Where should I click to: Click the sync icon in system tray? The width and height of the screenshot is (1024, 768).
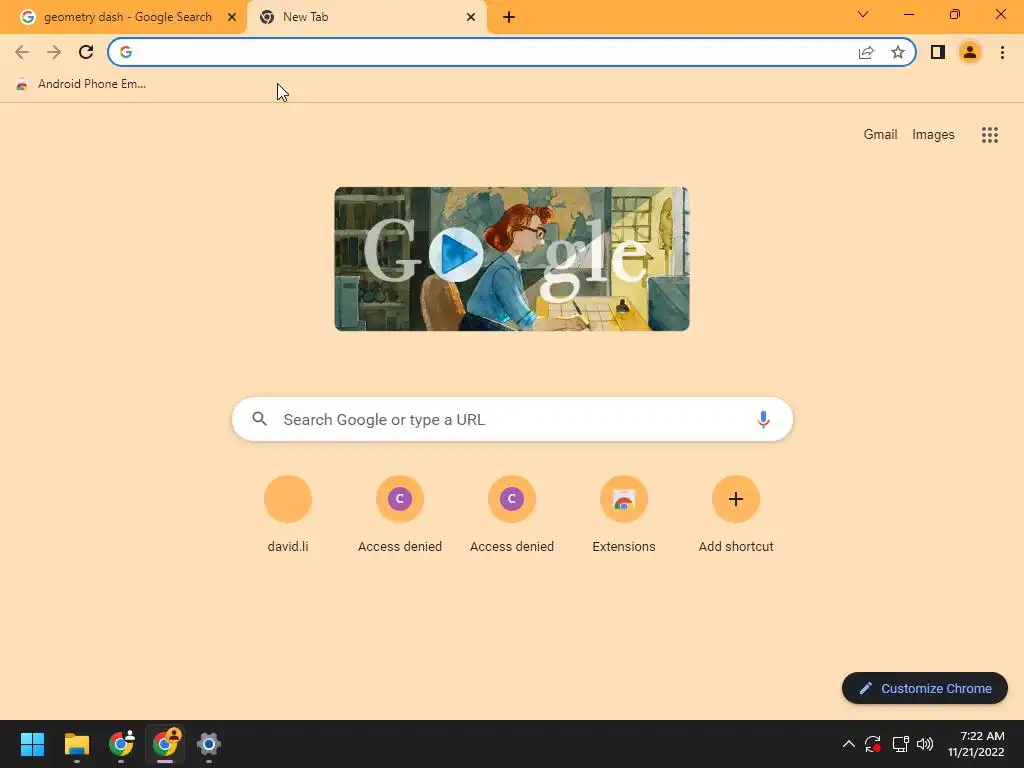(x=872, y=744)
